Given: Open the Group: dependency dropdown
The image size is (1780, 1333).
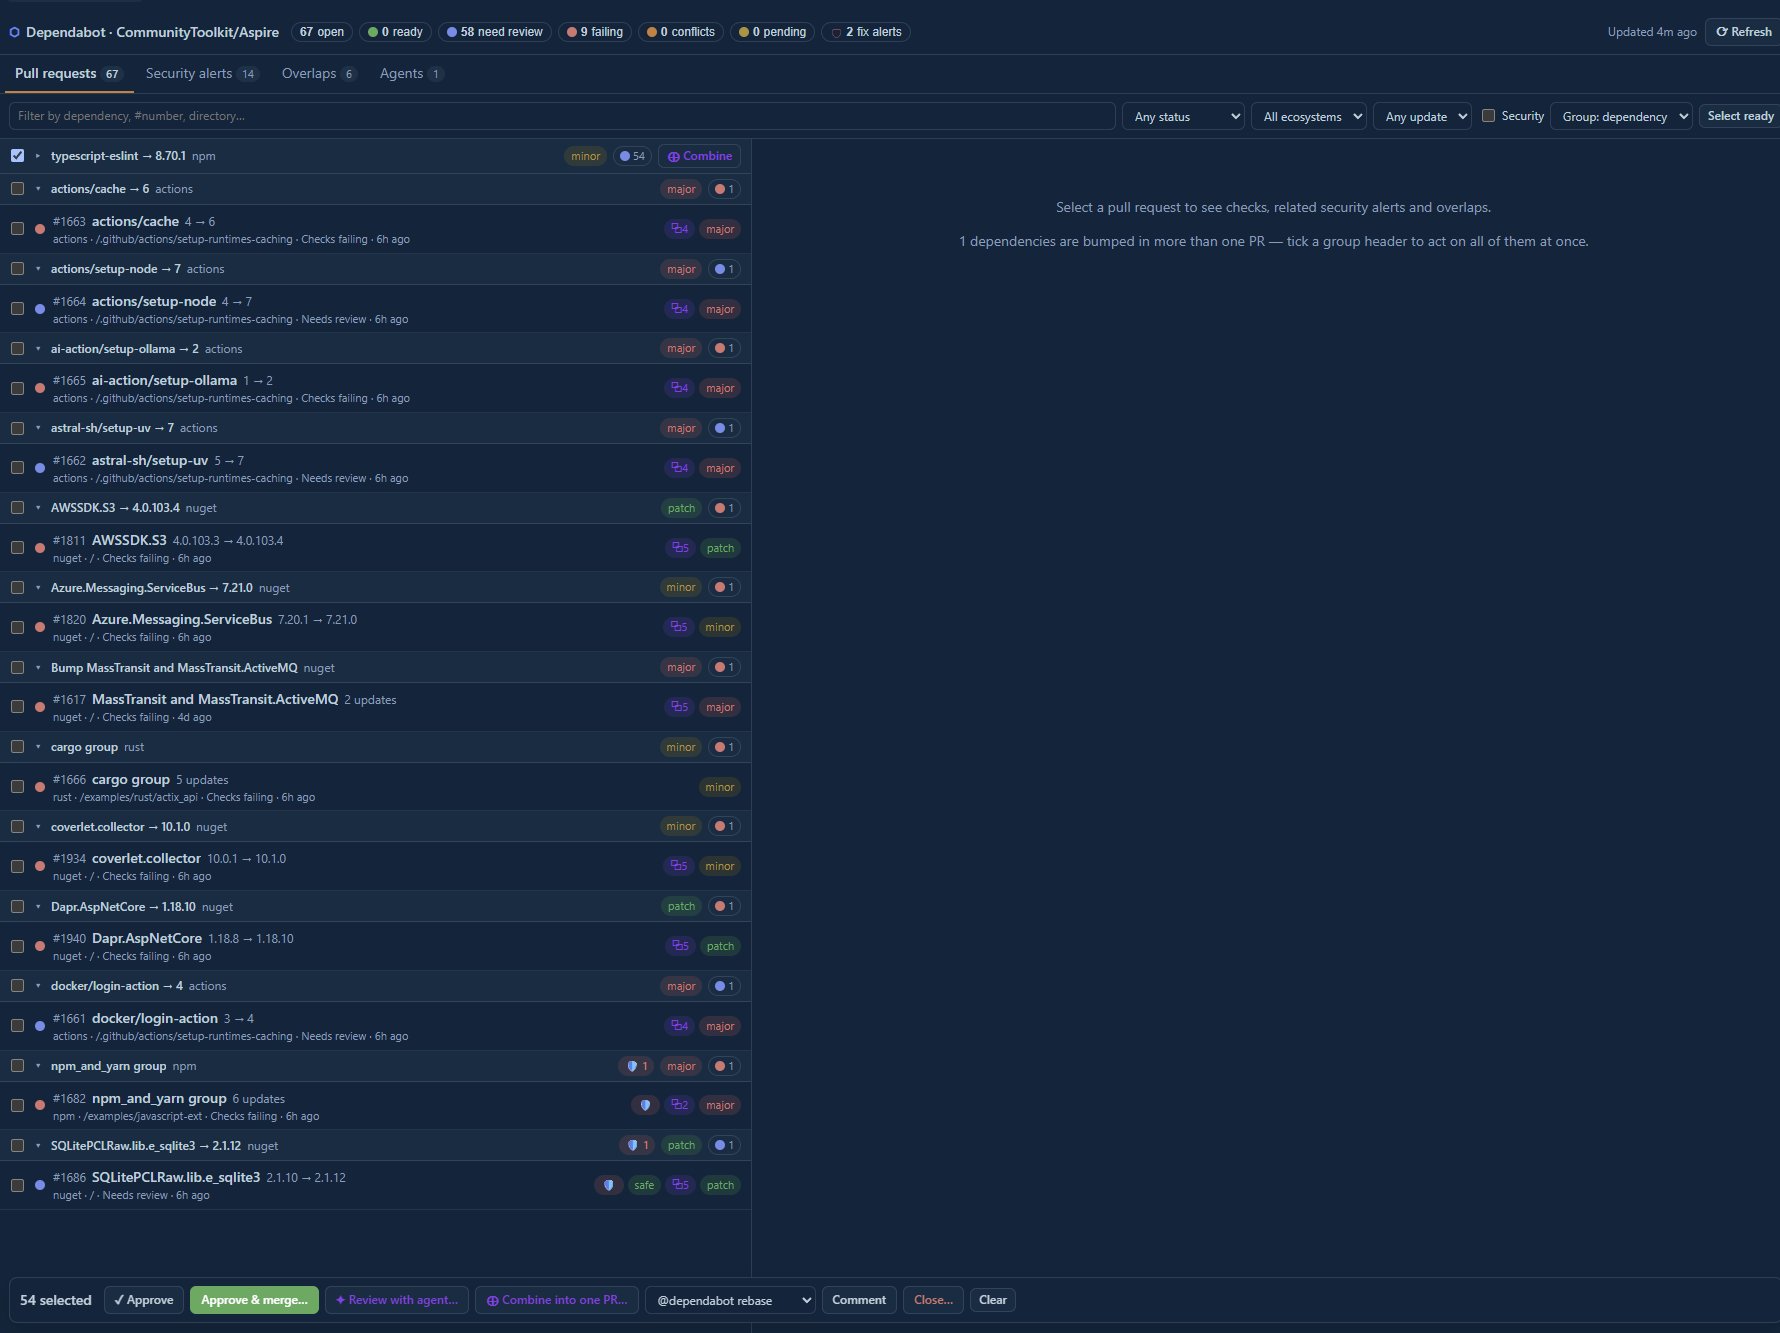Looking at the screenshot, I should click(1621, 116).
